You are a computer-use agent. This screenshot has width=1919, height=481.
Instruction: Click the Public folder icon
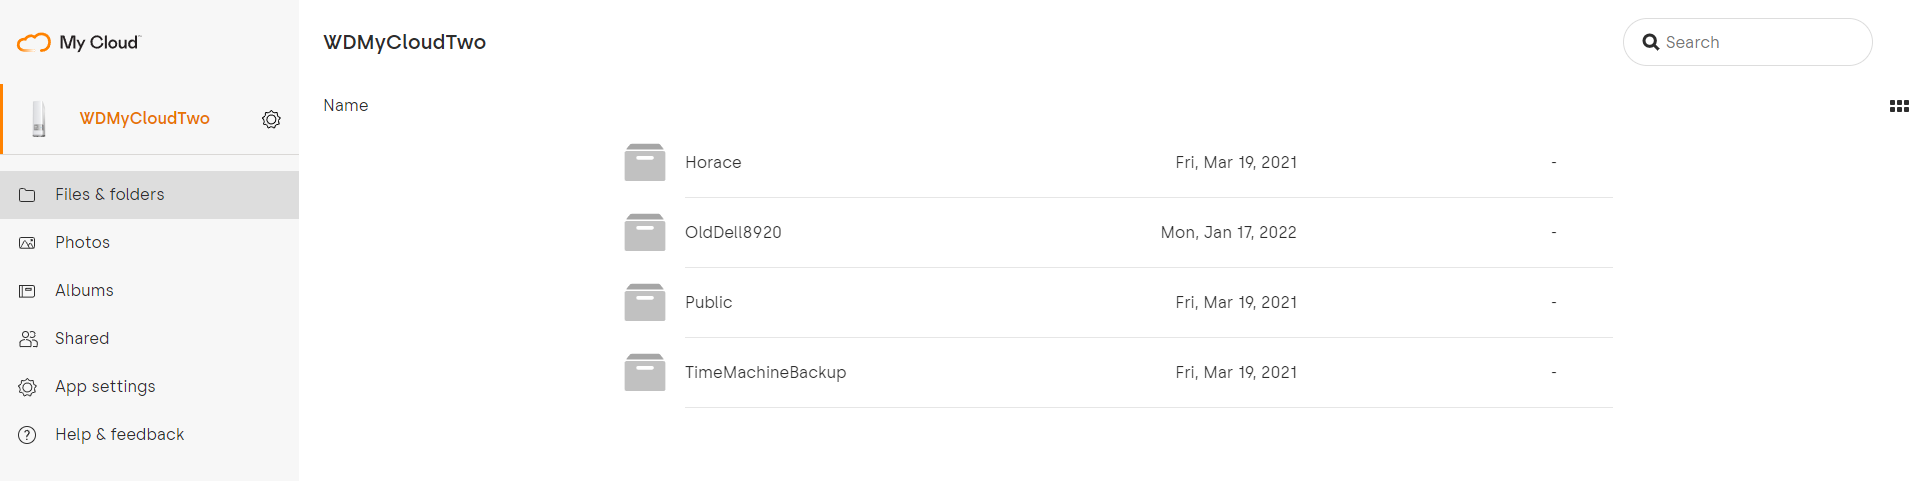645,302
